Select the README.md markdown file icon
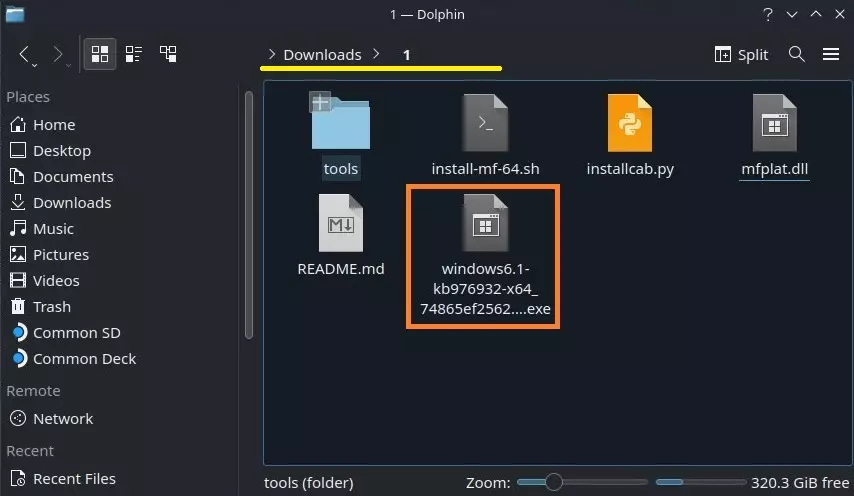 [x=341, y=223]
